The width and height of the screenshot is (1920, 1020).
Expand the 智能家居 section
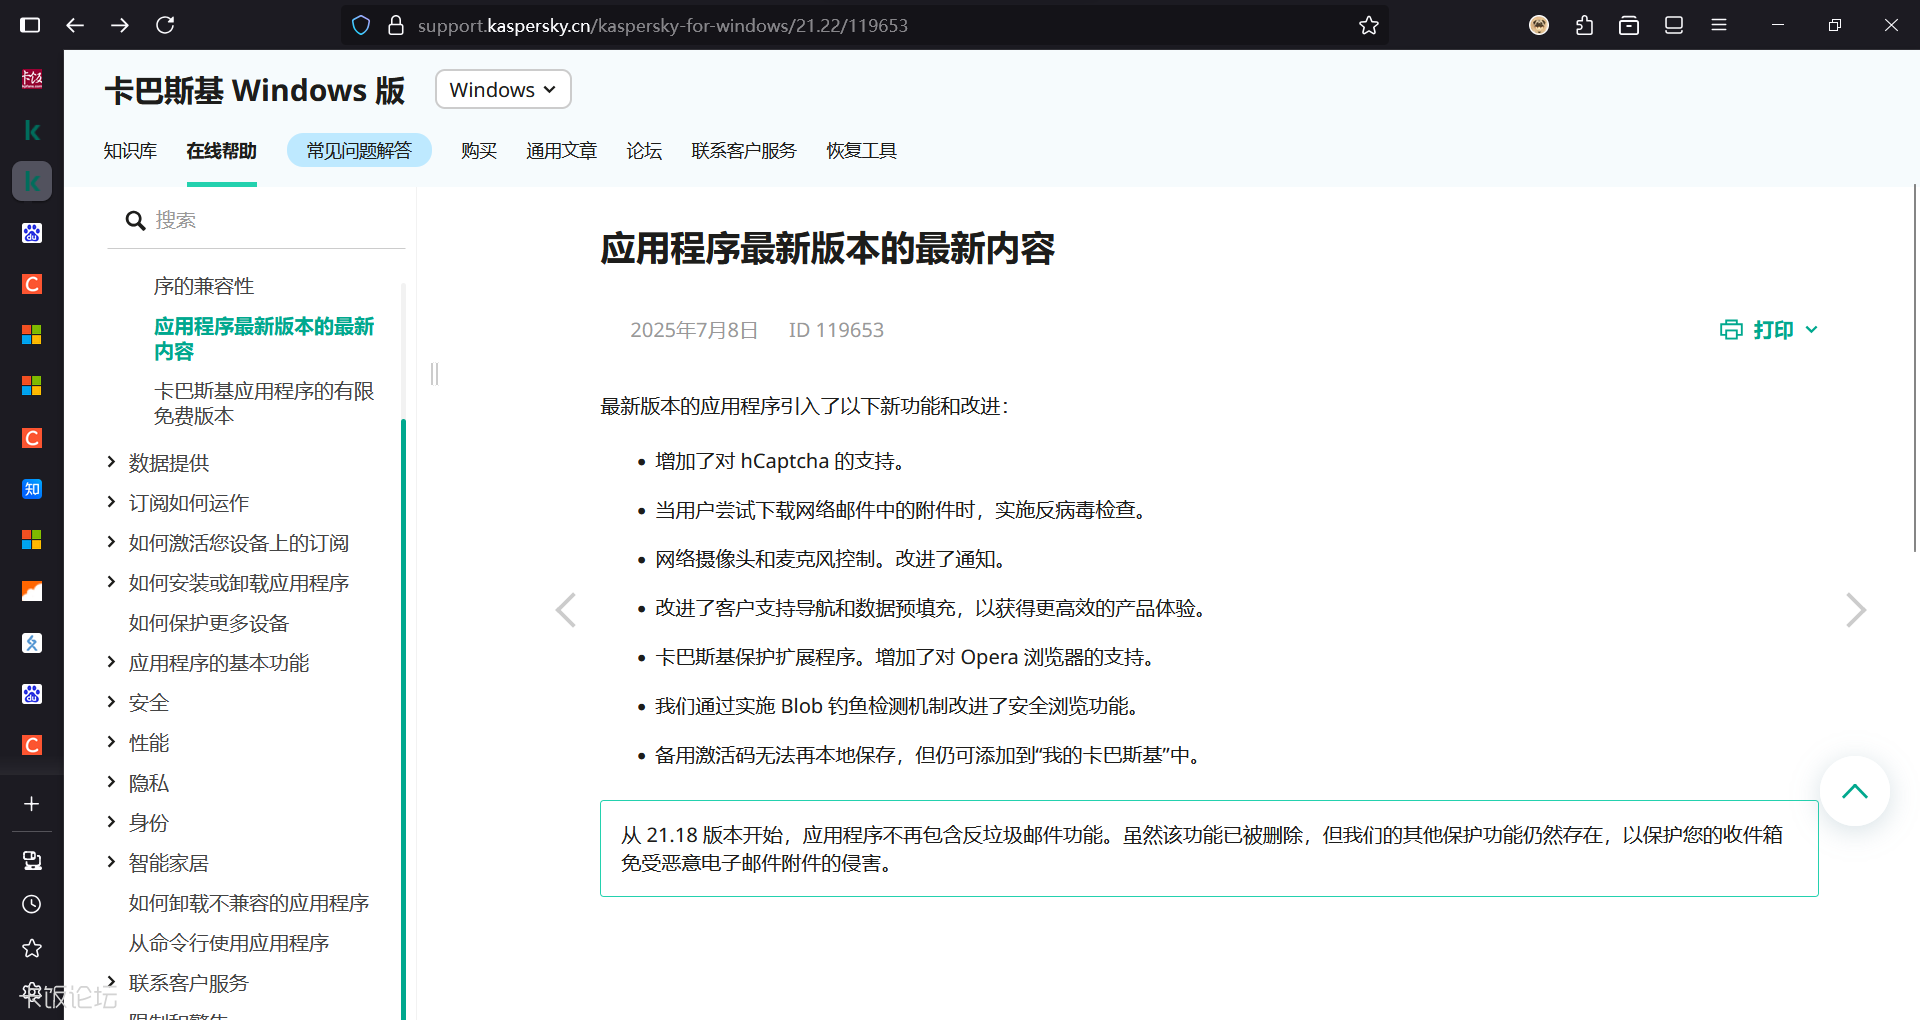click(x=111, y=861)
